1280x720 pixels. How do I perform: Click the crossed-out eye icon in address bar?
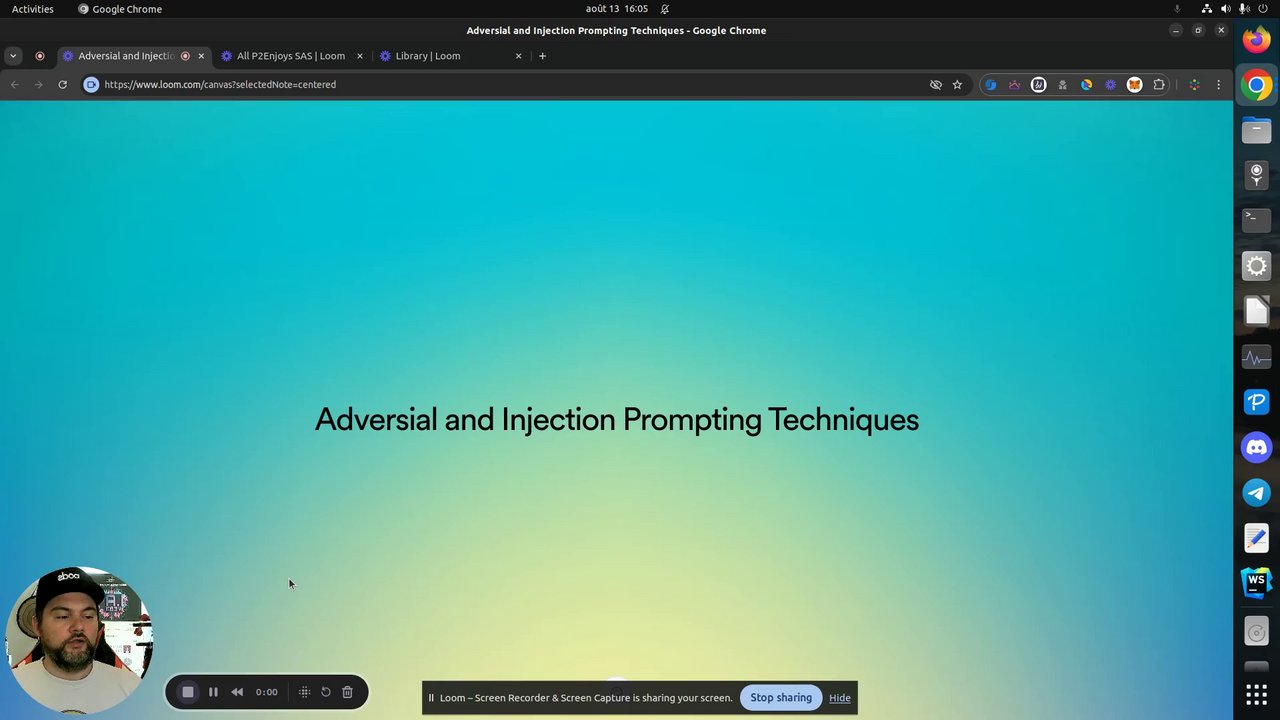[x=936, y=85]
